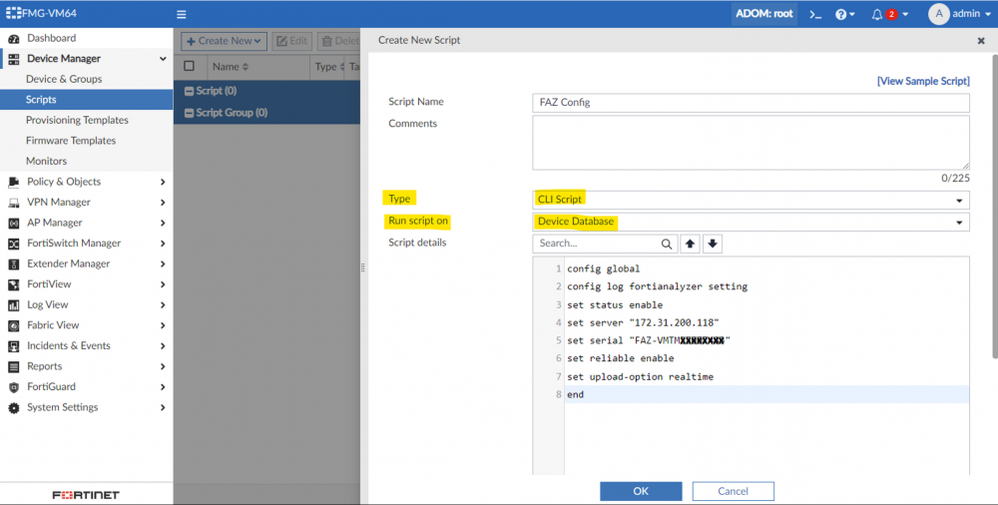The width and height of the screenshot is (998, 505).
Task: Click the Policy & Objects icon
Action: click(13, 182)
